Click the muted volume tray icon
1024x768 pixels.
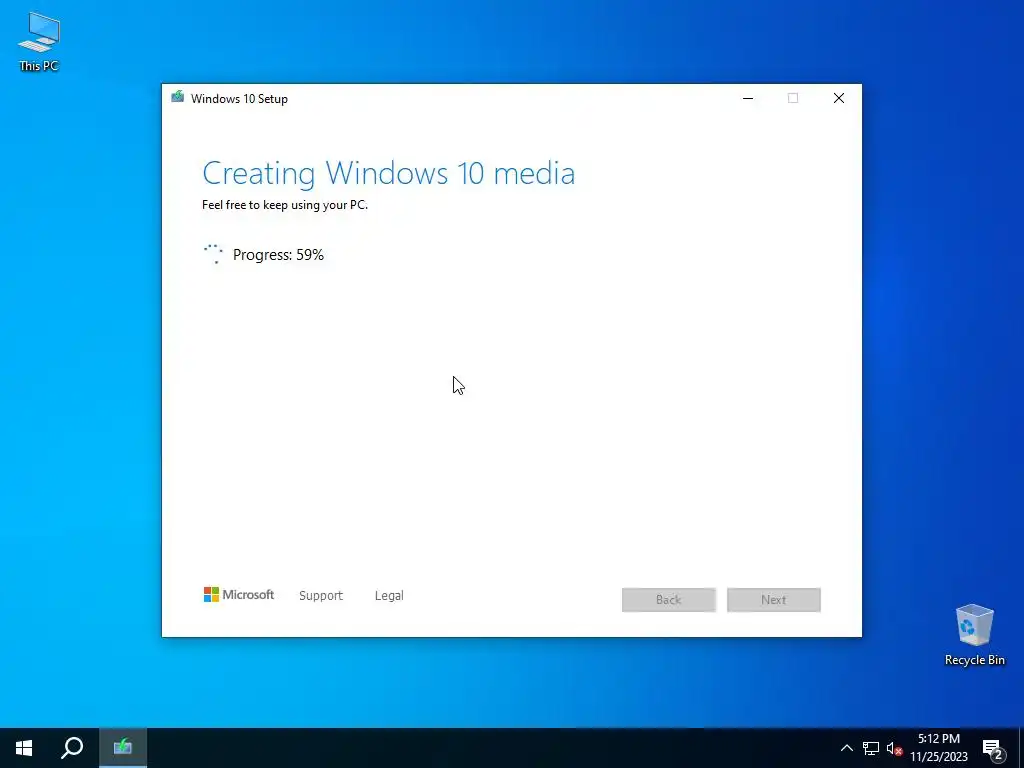894,748
